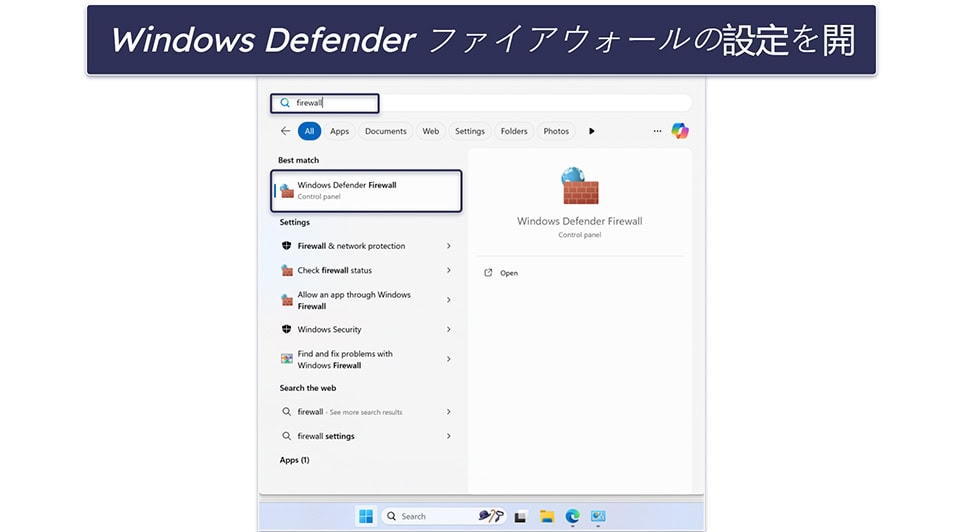Open Firewall & network protection setting

point(366,246)
